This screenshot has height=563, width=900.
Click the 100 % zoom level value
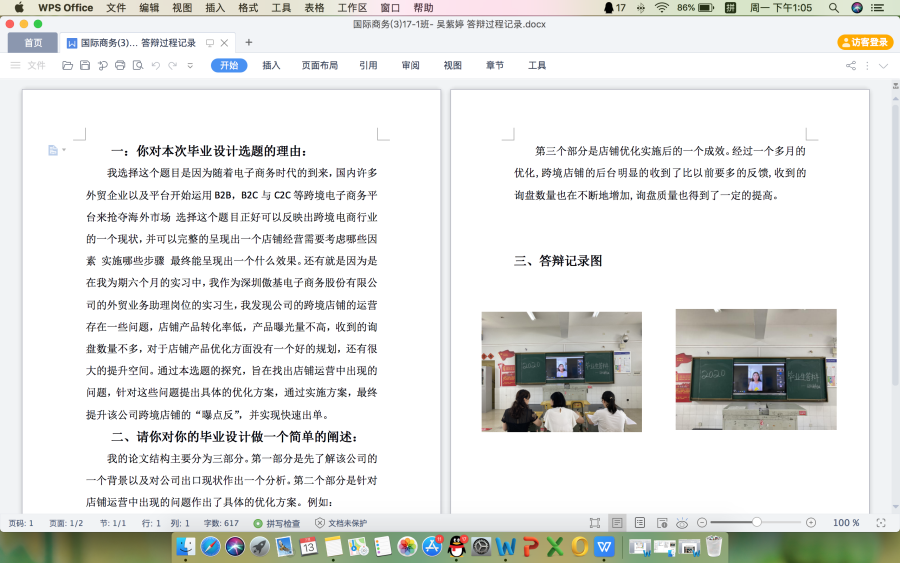846,523
